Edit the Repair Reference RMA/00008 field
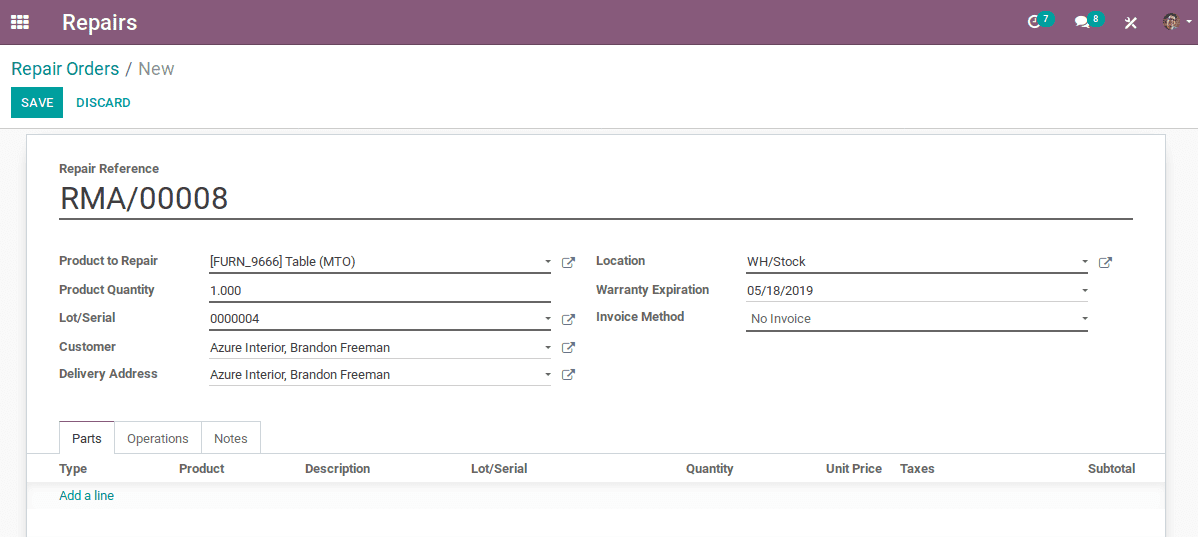The image size is (1198, 537). [x=596, y=199]
